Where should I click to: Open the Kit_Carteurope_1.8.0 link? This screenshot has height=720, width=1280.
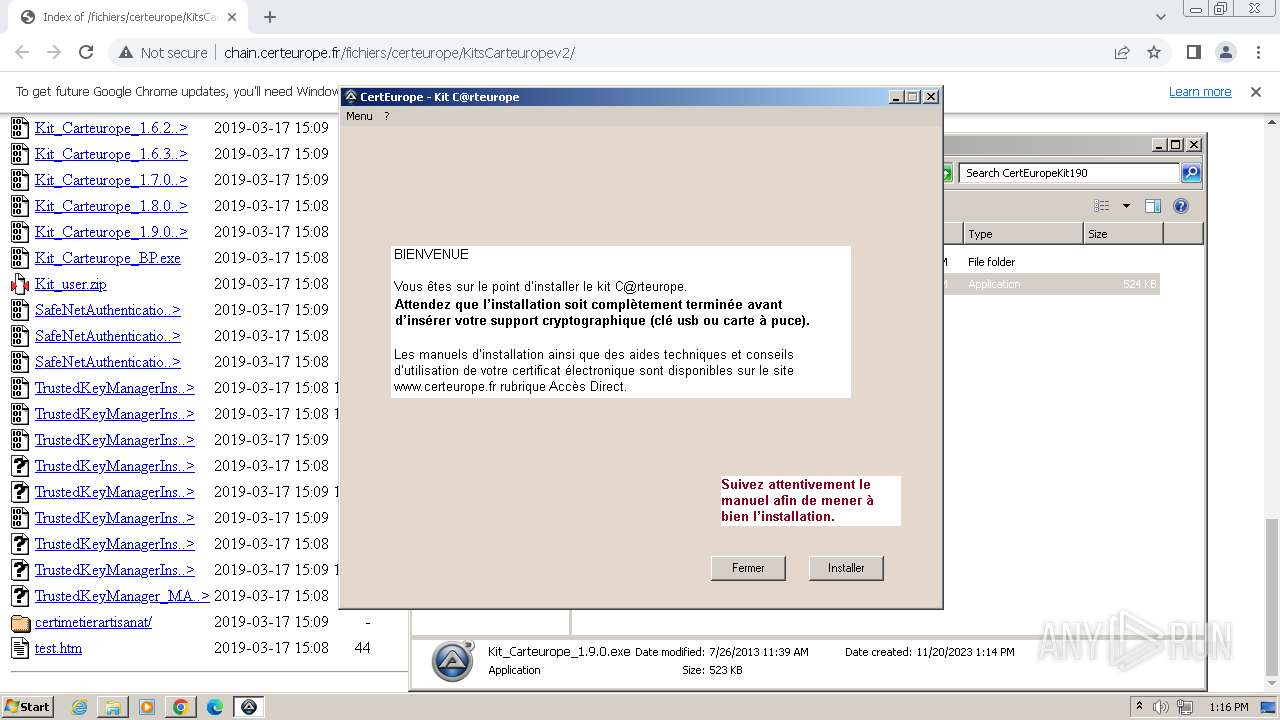[x=111, y=206]
